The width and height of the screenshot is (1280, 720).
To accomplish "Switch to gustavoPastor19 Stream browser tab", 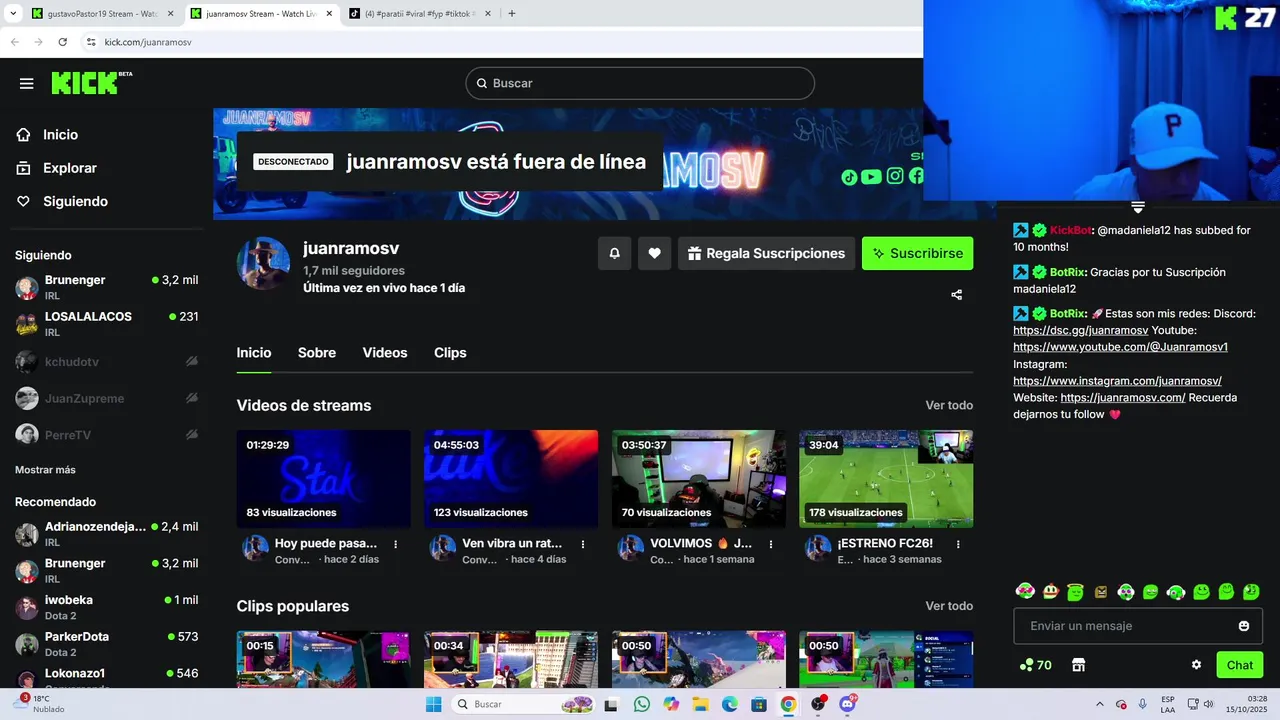I will [x=102, y=14].
